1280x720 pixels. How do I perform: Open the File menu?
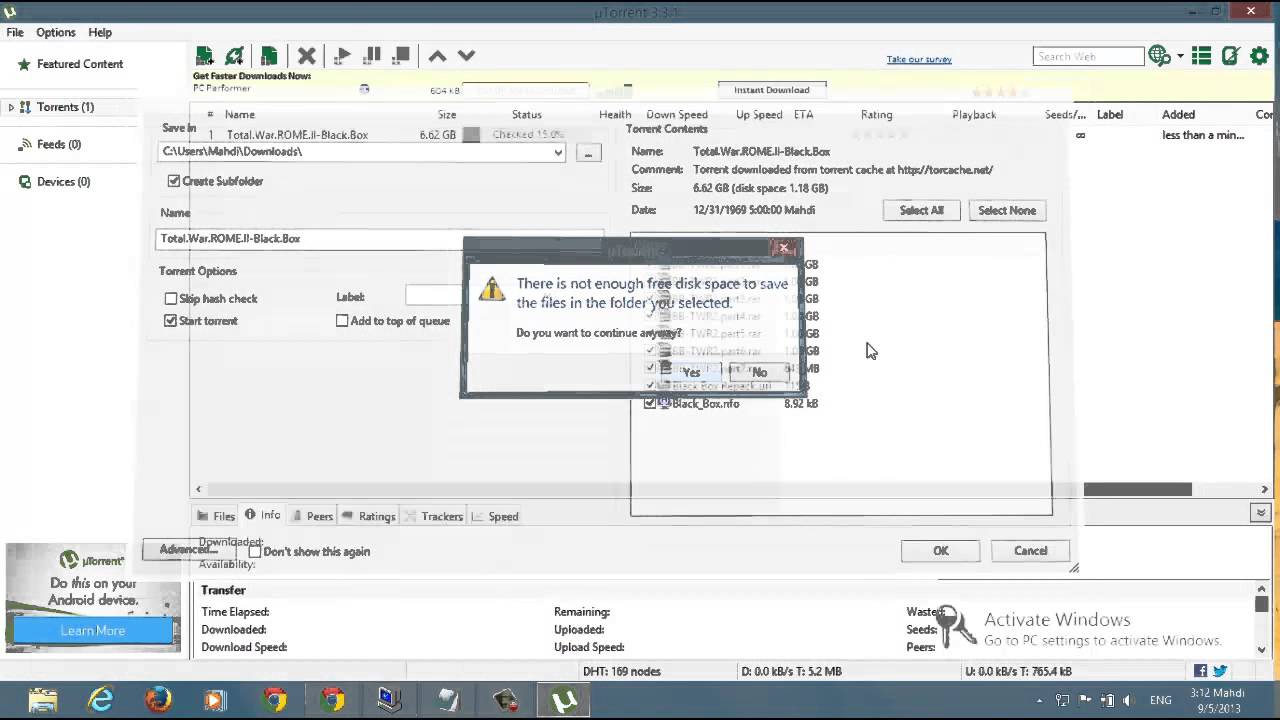coord(15,32)
